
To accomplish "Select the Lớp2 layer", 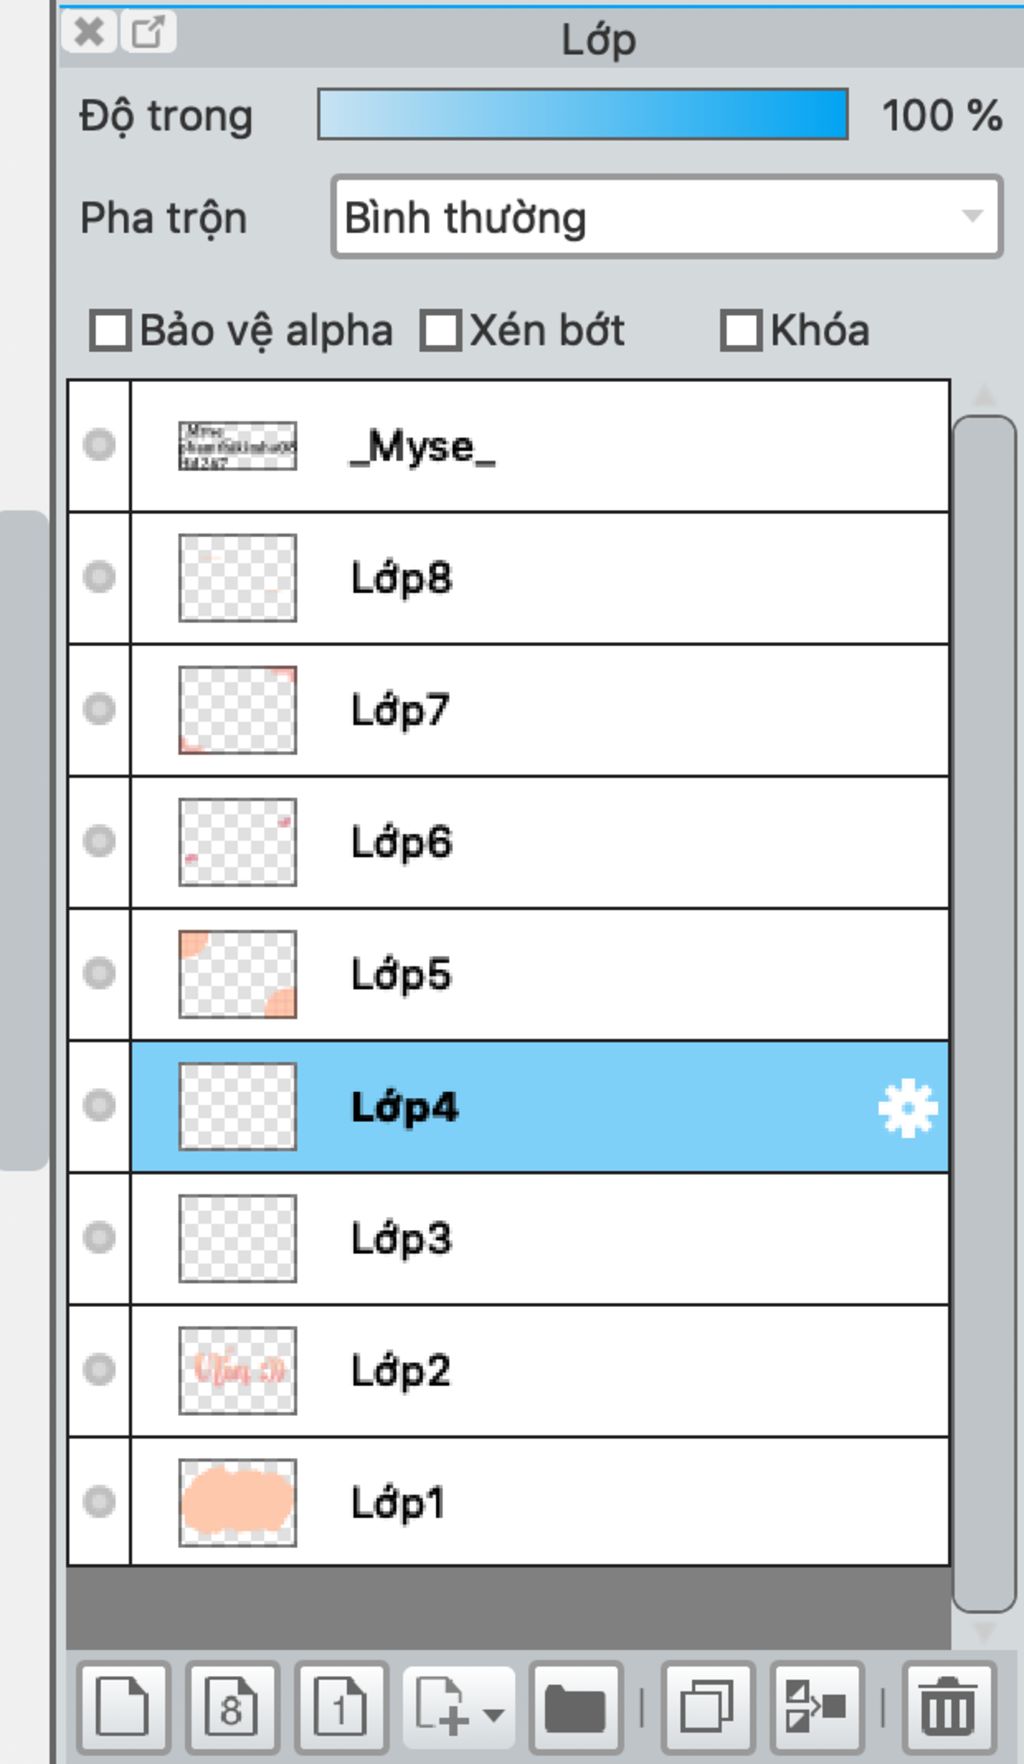I will [540, 1370].
